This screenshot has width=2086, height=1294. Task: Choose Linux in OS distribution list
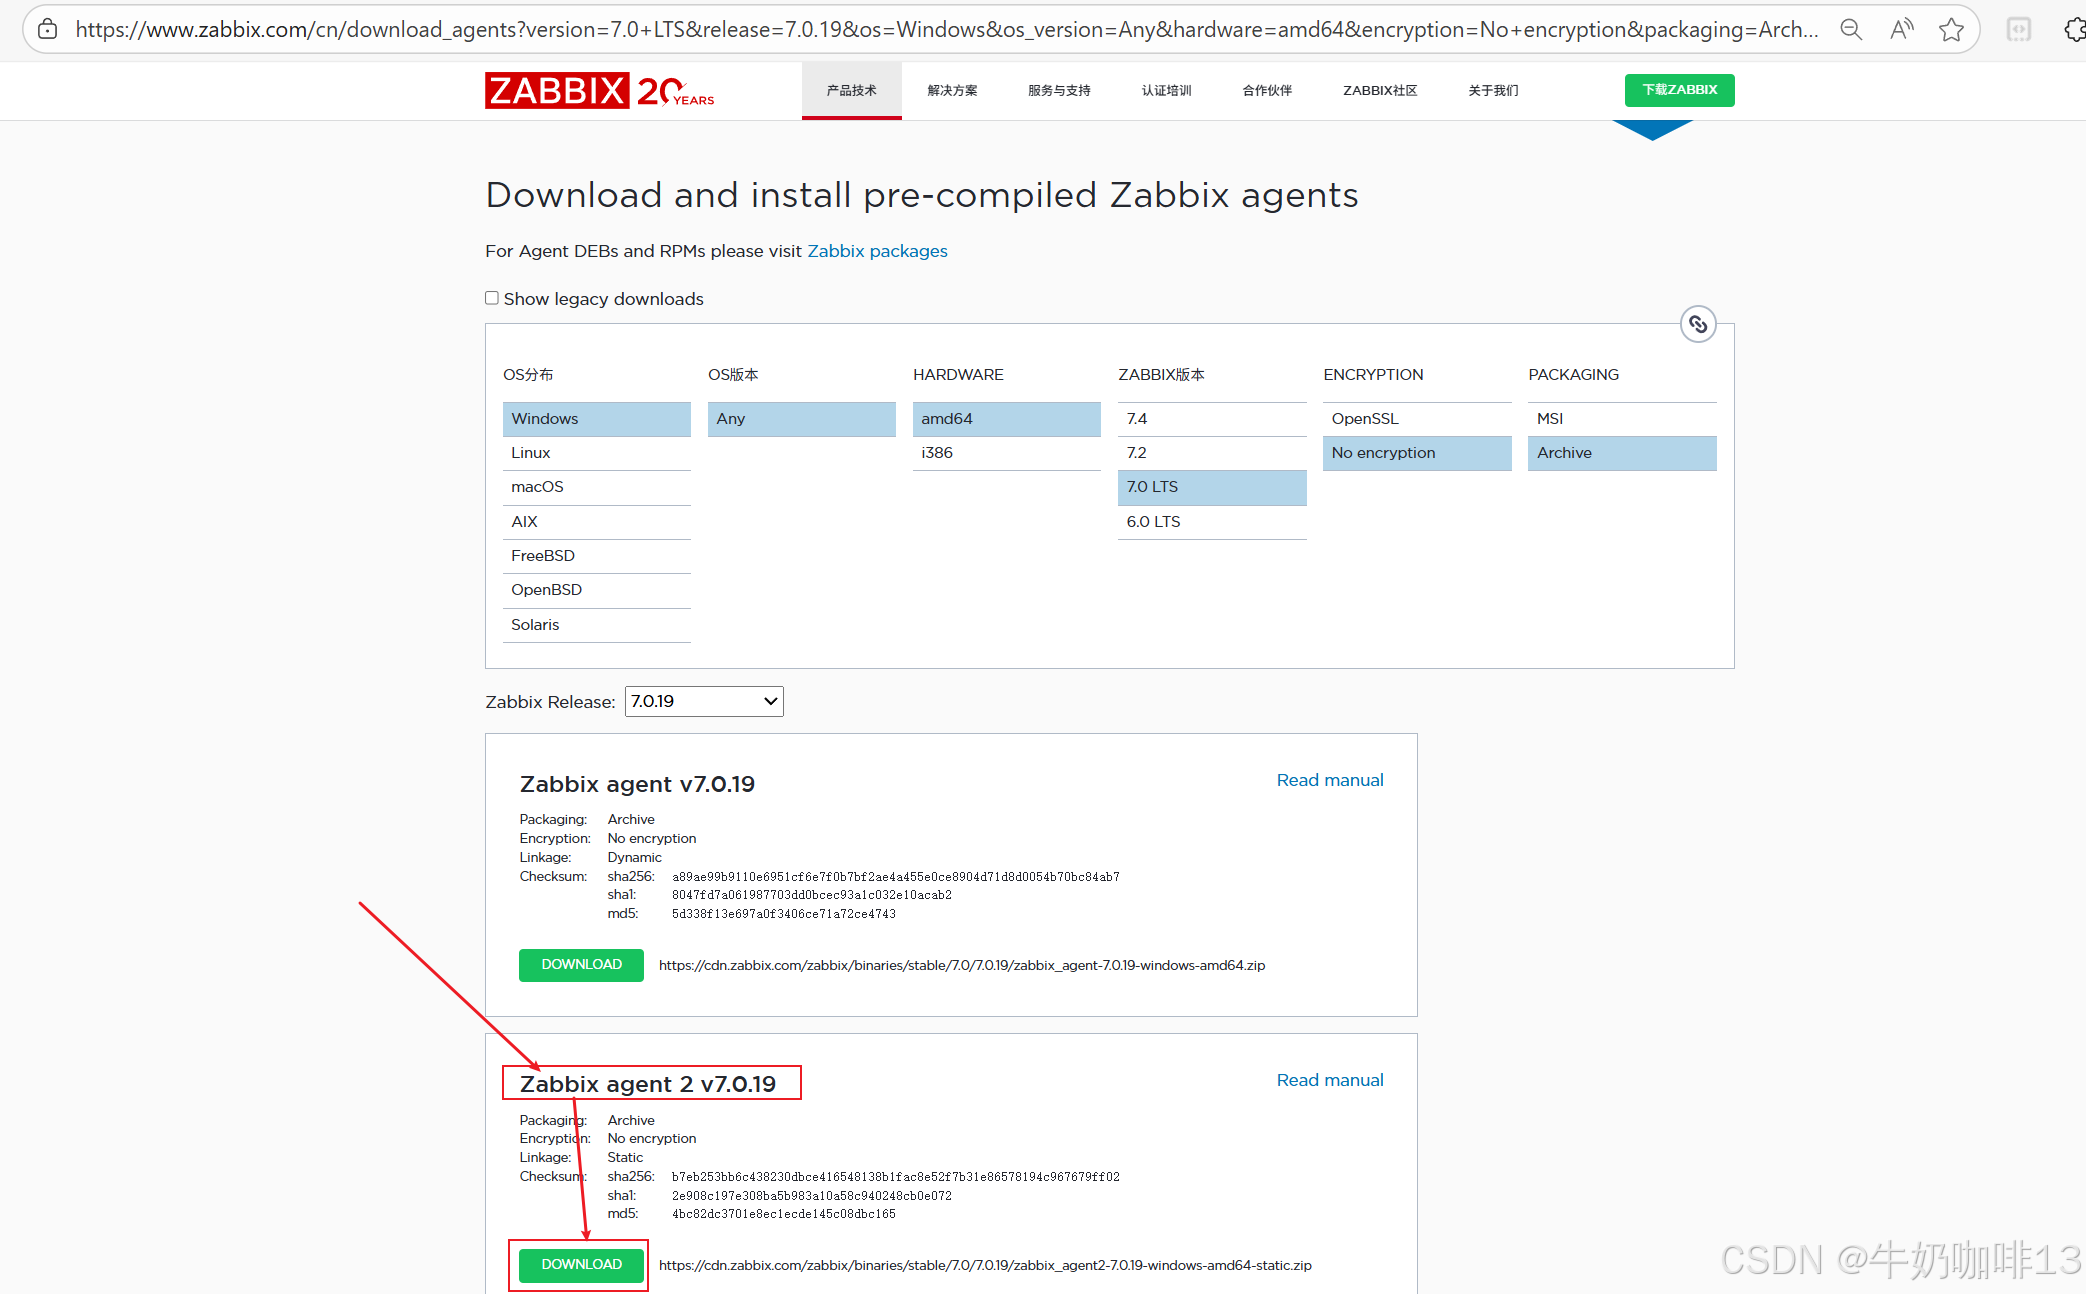click(596, 453)
